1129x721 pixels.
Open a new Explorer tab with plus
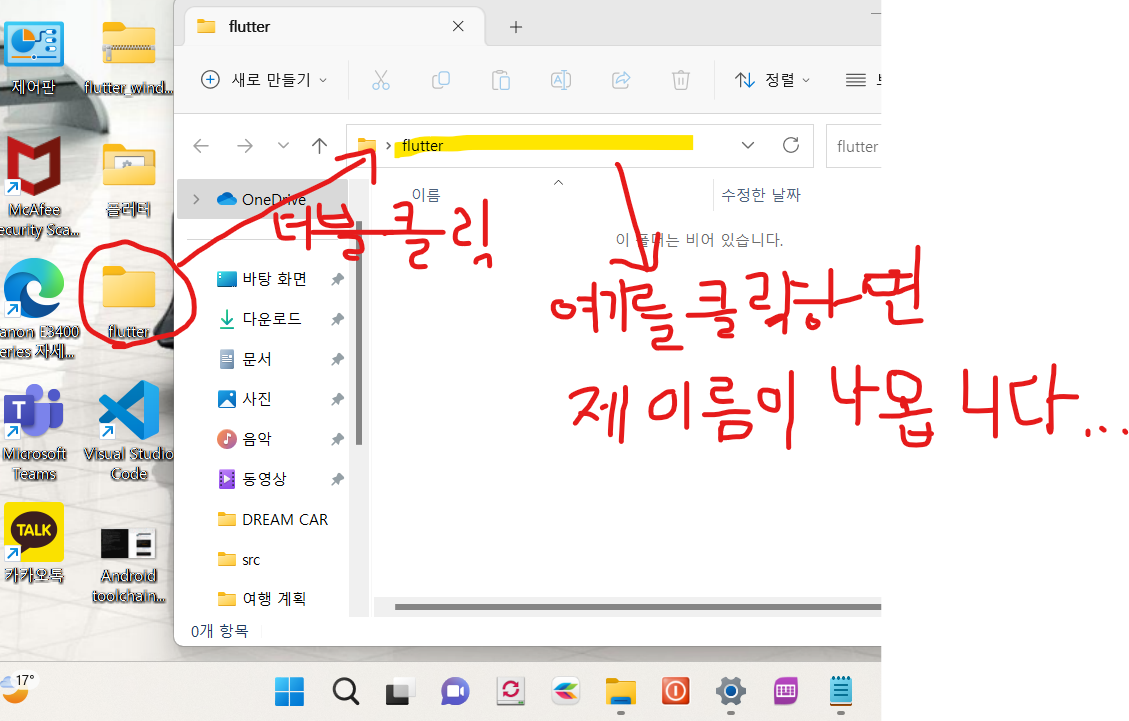(x=516, y=27)
